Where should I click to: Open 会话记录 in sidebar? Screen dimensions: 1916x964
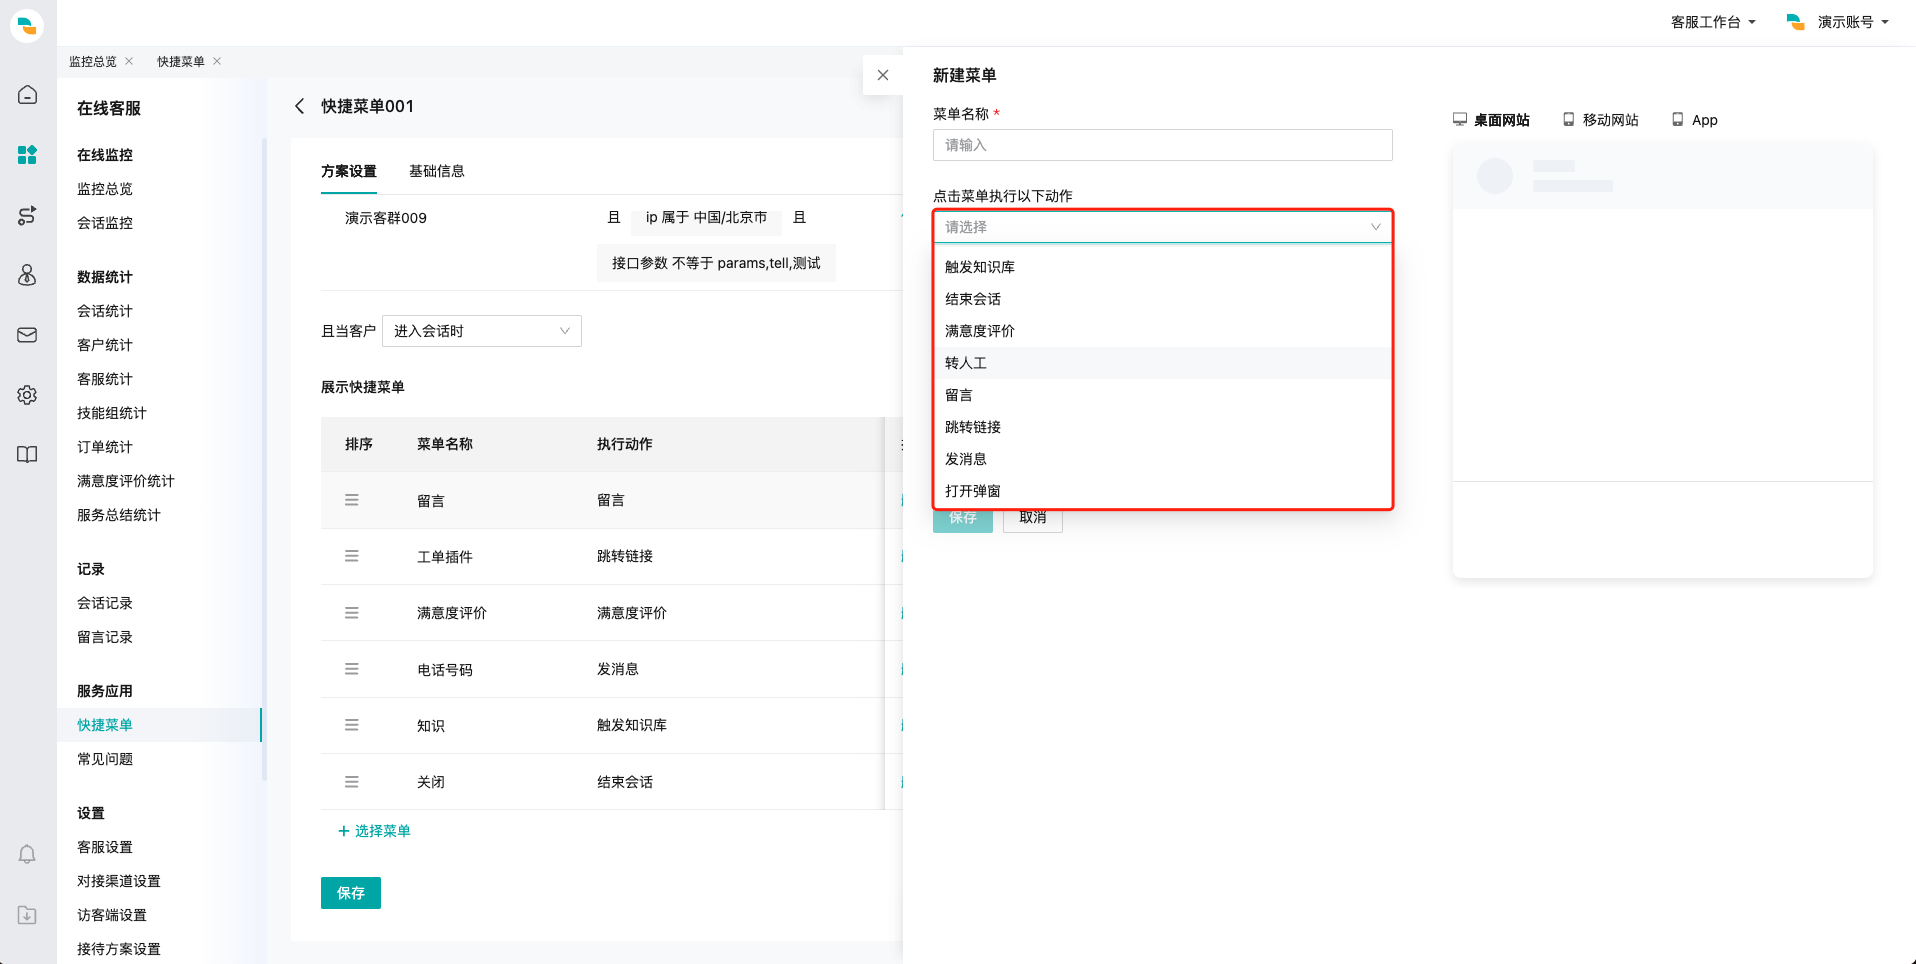click(105, 603)
